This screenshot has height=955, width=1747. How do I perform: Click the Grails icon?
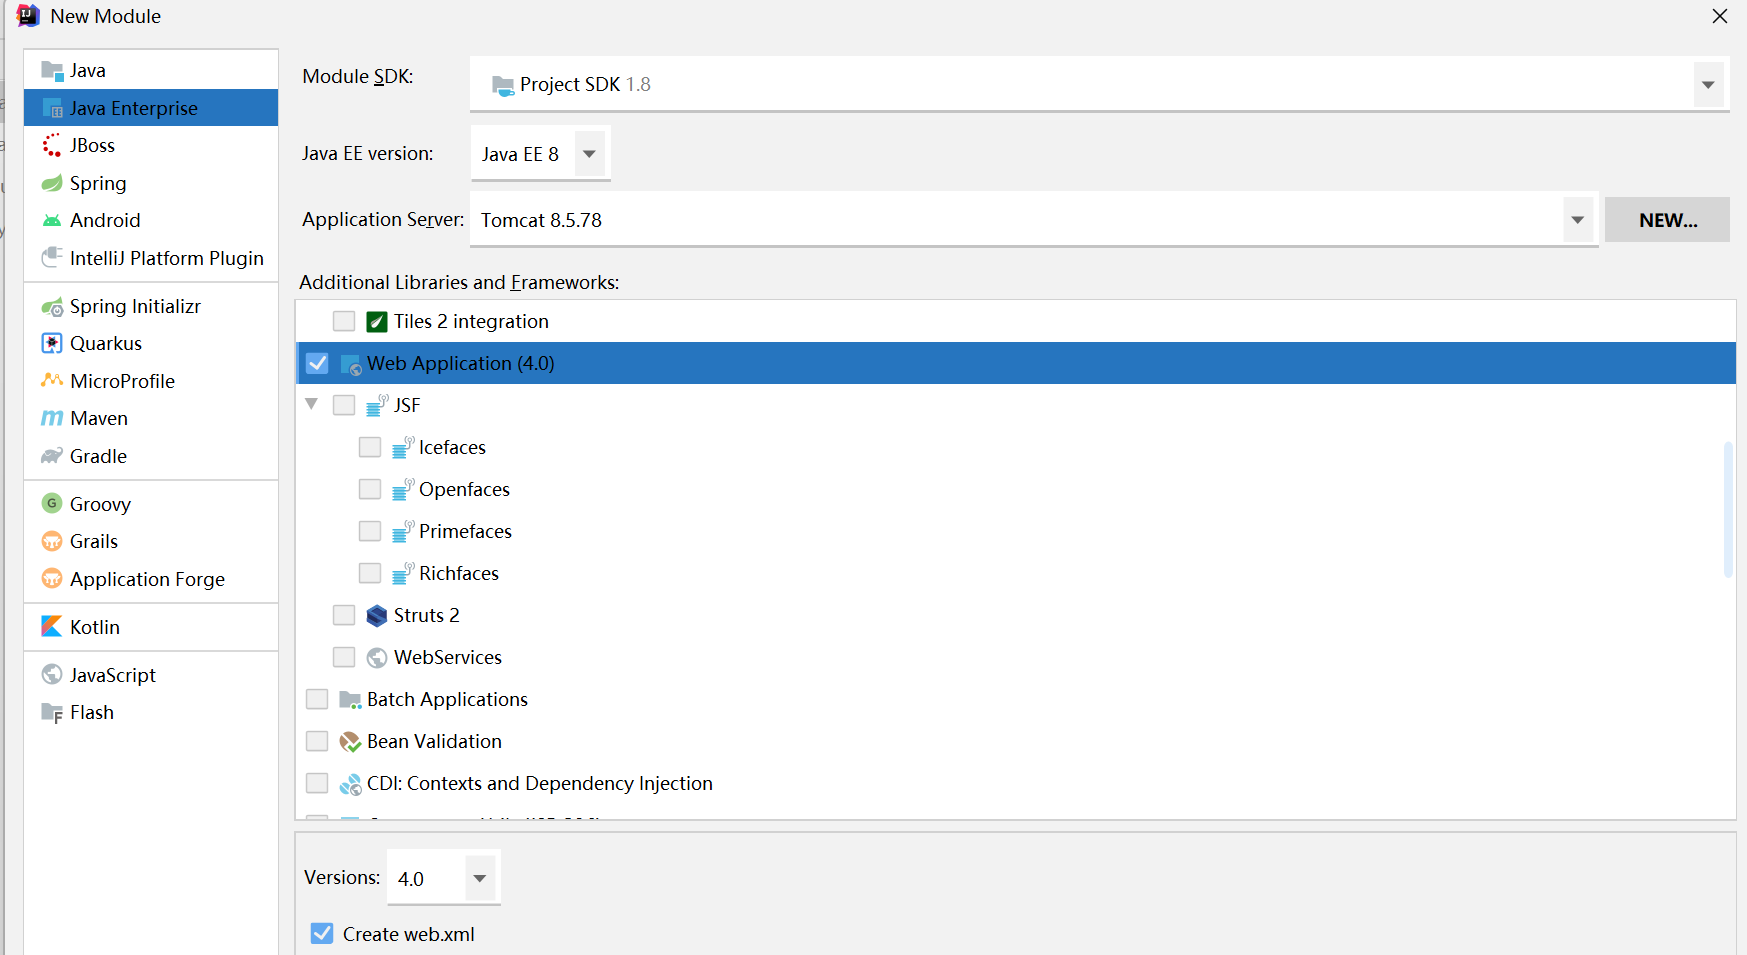[x=52, y=541]
